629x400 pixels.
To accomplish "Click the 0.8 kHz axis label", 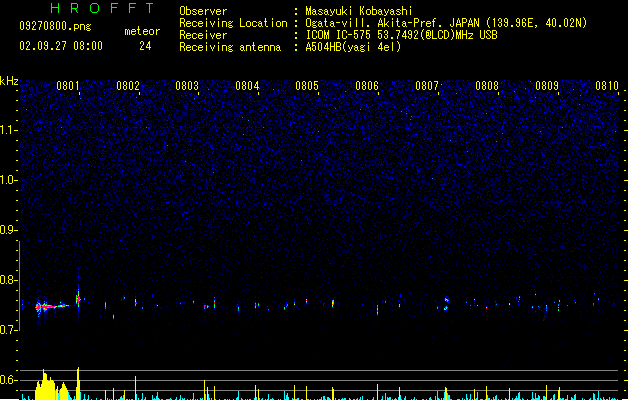I will coord(9,280).
